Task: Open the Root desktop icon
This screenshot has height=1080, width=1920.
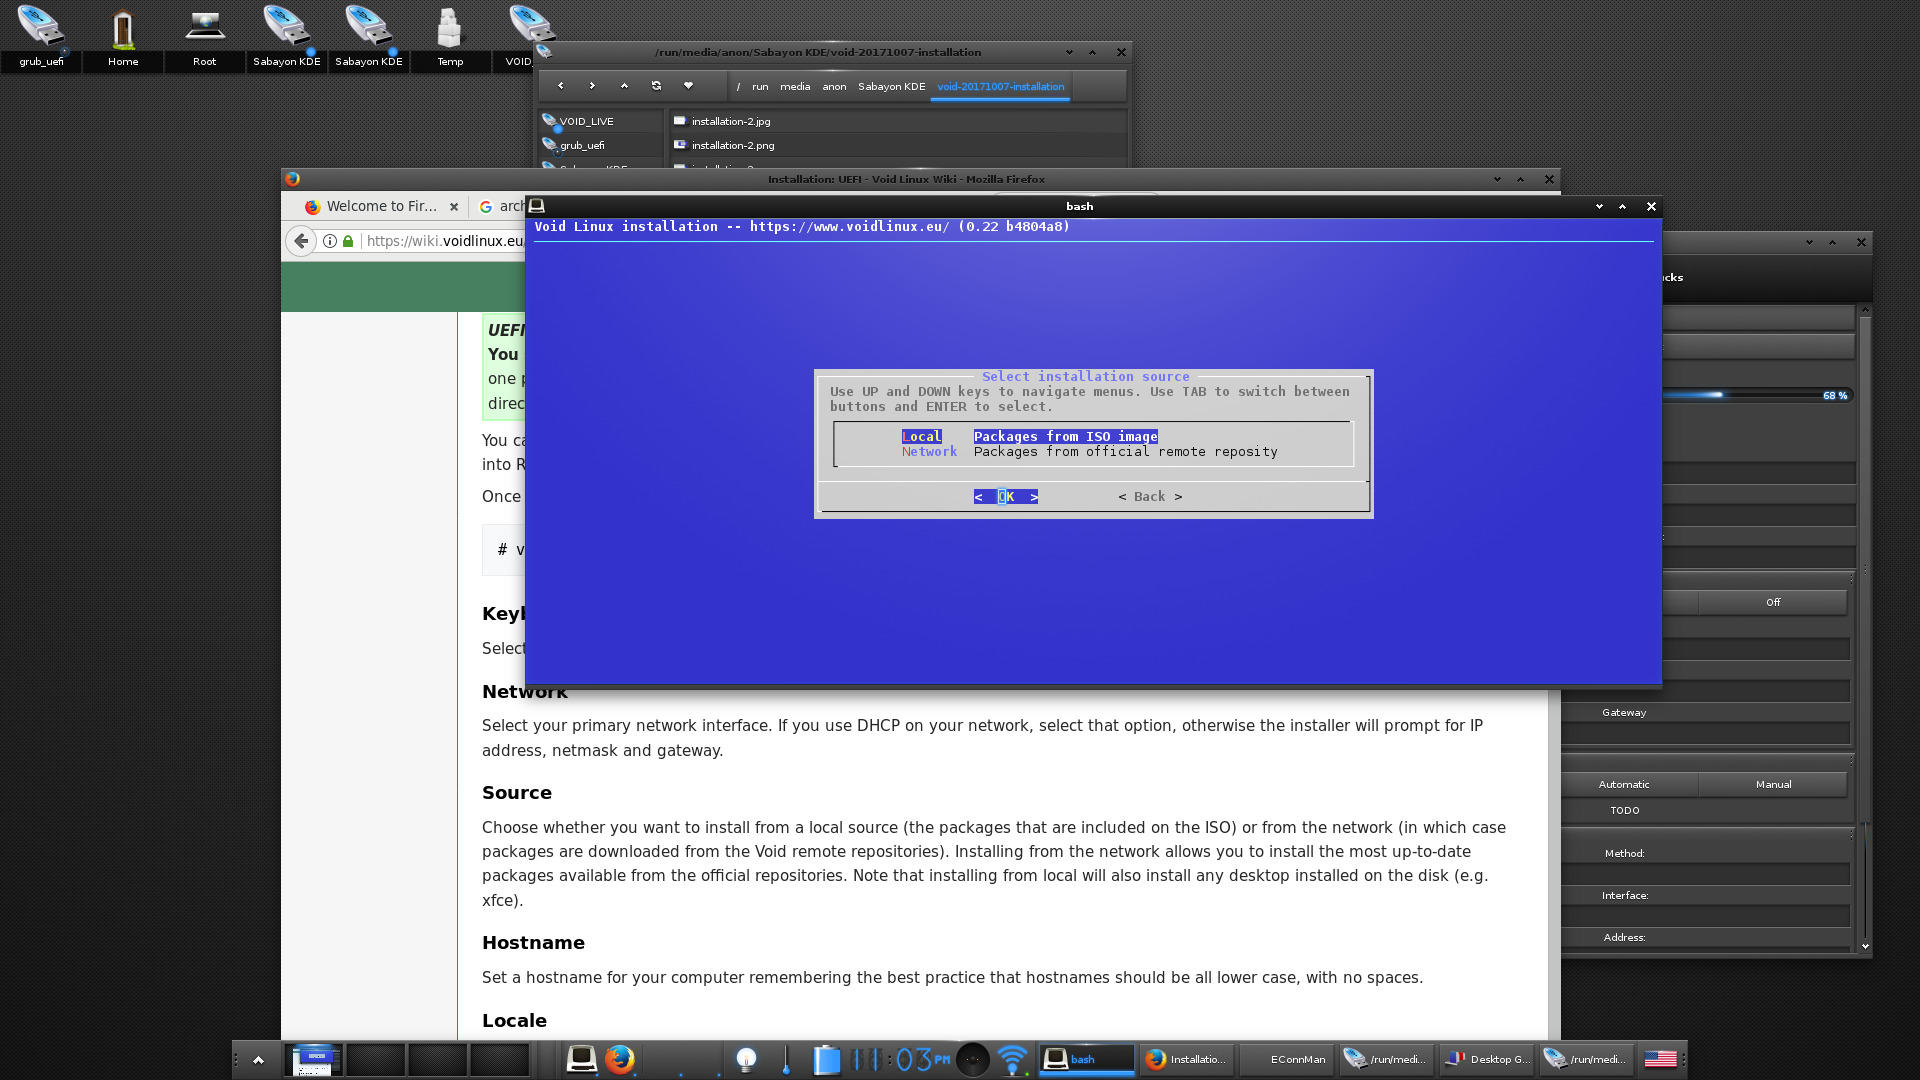Action: click(204, 37)
